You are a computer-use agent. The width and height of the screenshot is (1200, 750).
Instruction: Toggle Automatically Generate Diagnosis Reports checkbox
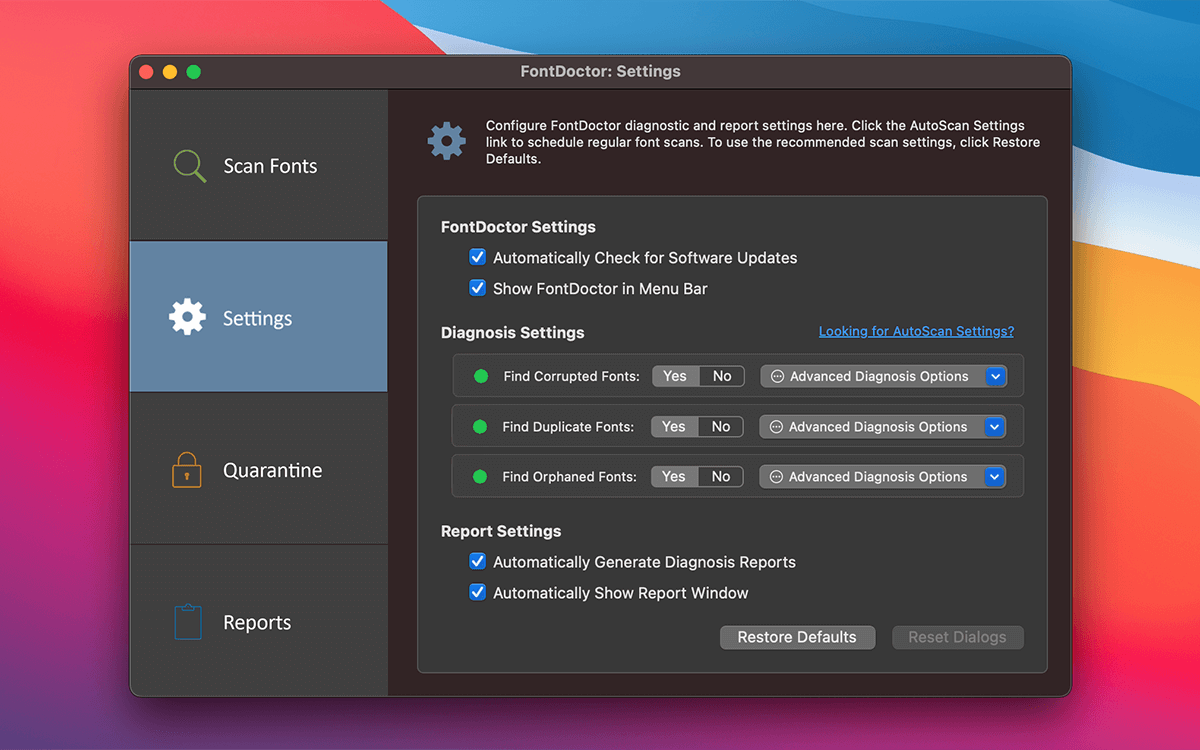pos(477,561)
